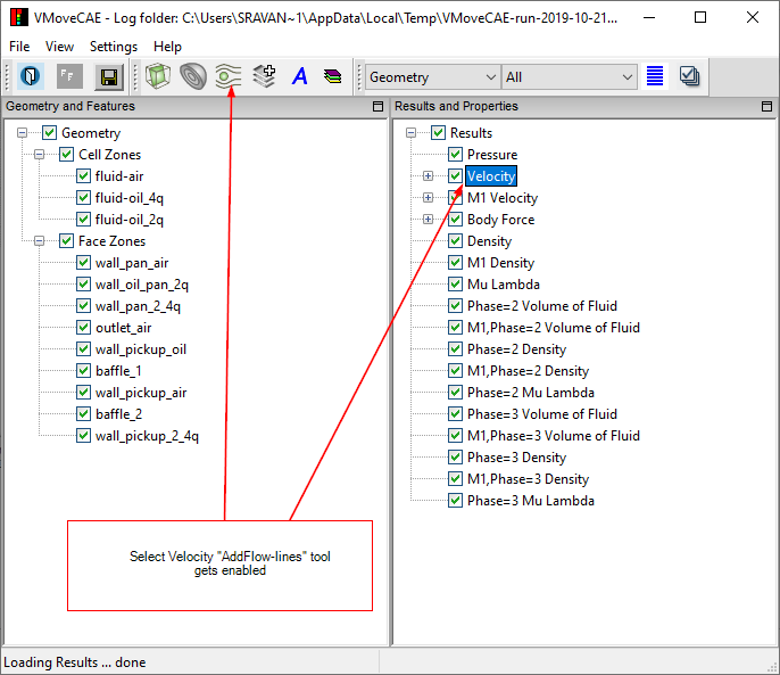Click the status bar Loading Results text
The height and width of the screenshot is (675, 780).
75,663
